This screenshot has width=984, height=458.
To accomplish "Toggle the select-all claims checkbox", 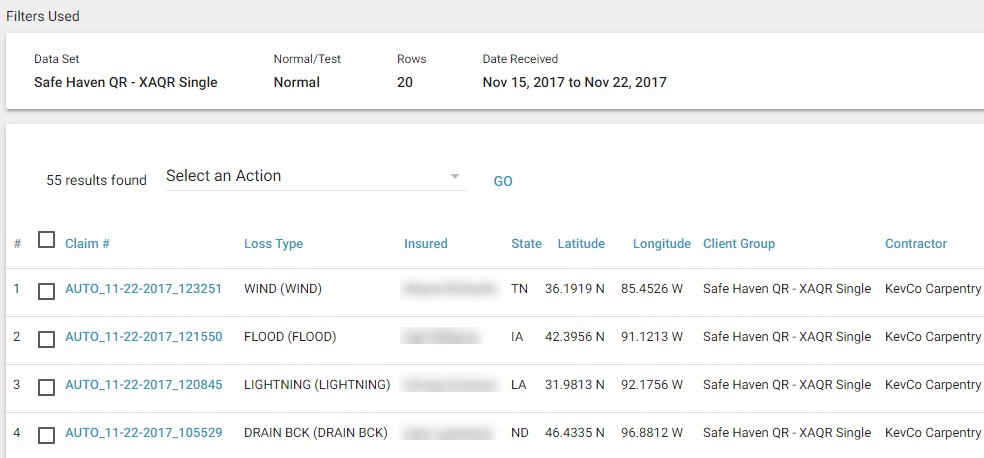I will point(46,240).
